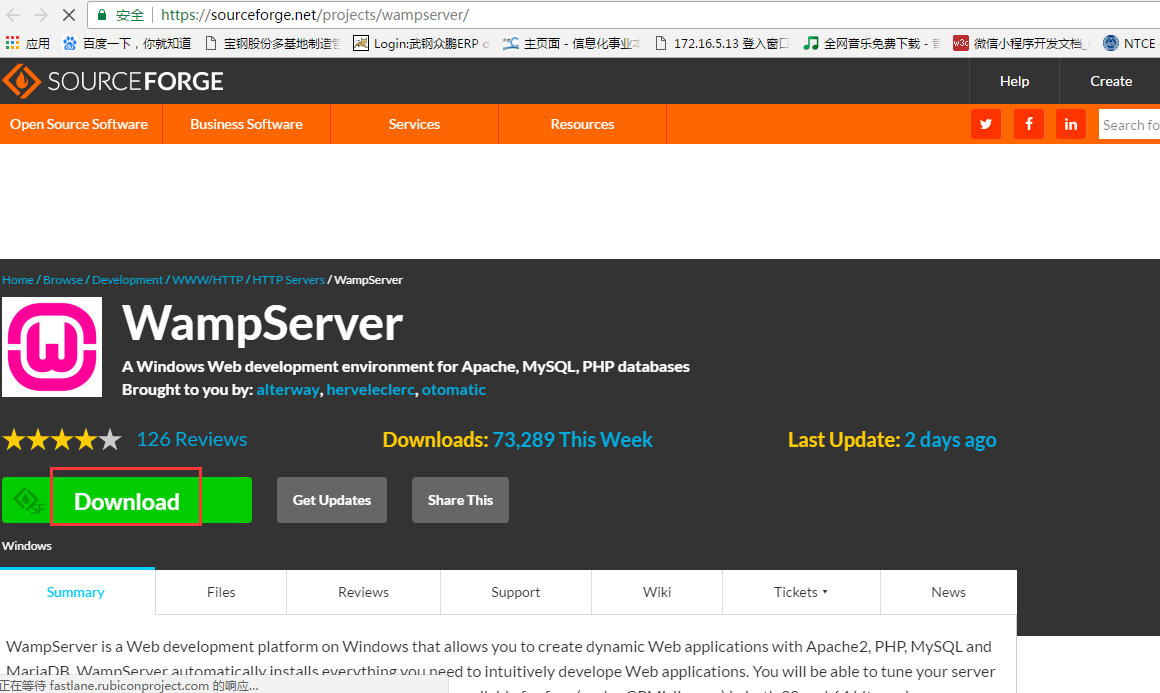Open the apps grid bookmark icon
Image resolution: width=1160 pixels, height=693 pixels.
(13, 43)
